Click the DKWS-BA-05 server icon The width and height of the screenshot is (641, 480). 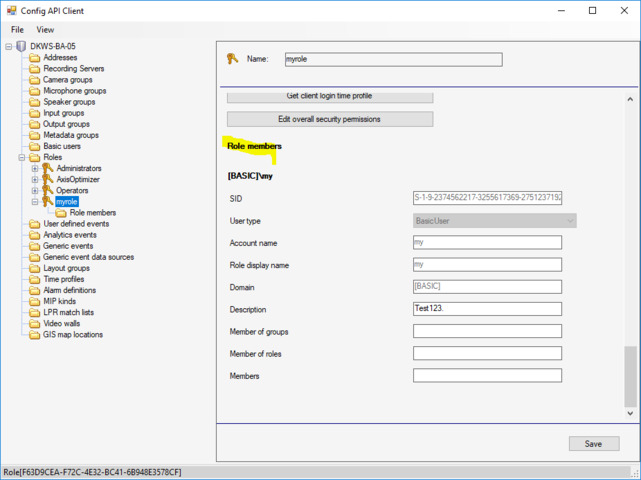click(x=21, y=46)
